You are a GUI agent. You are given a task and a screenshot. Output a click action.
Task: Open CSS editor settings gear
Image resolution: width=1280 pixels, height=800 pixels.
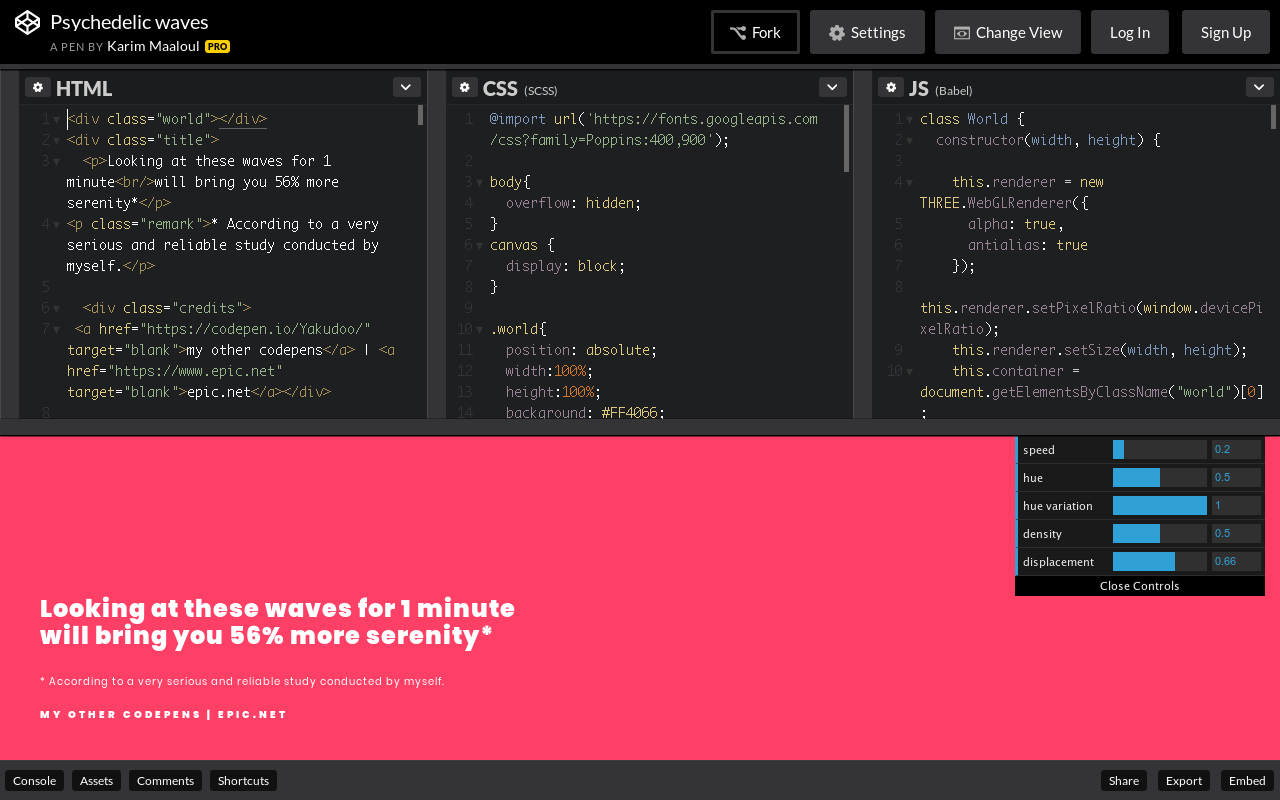tap(464, 87)
